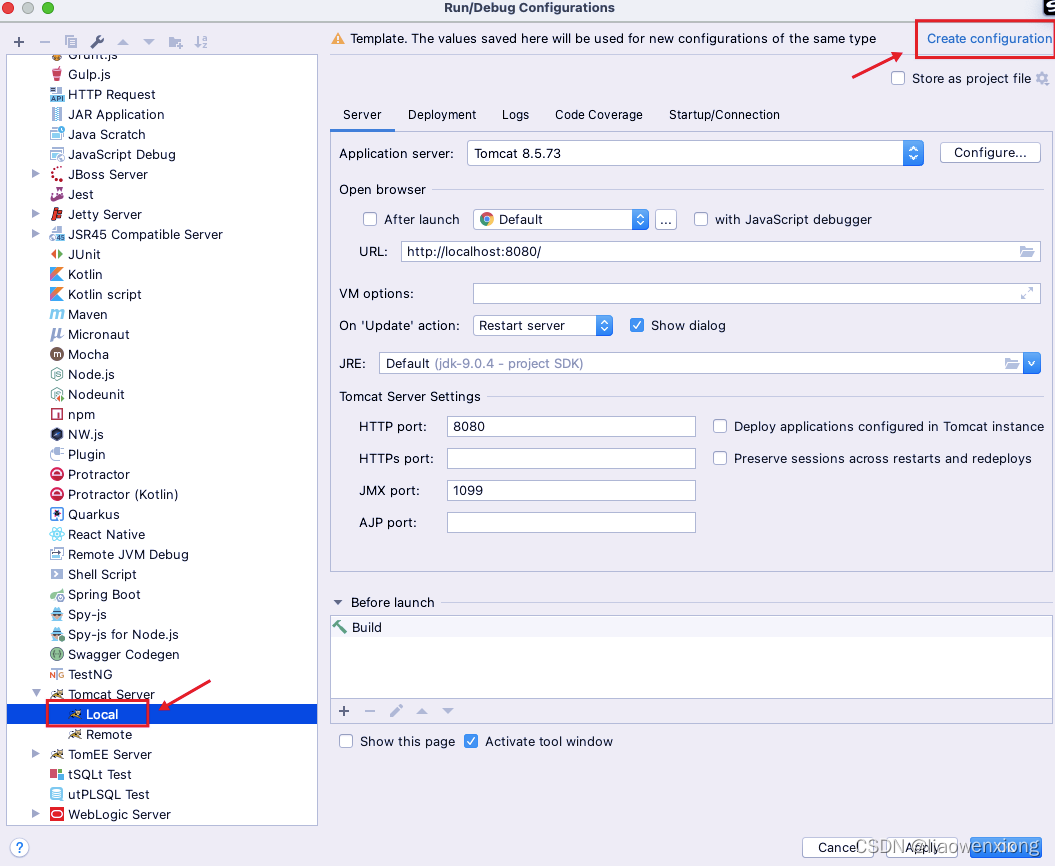The width and height of the screenshot is (1055, 866).
Task: Select Swagger Codegen template
Action: (123, 655)
